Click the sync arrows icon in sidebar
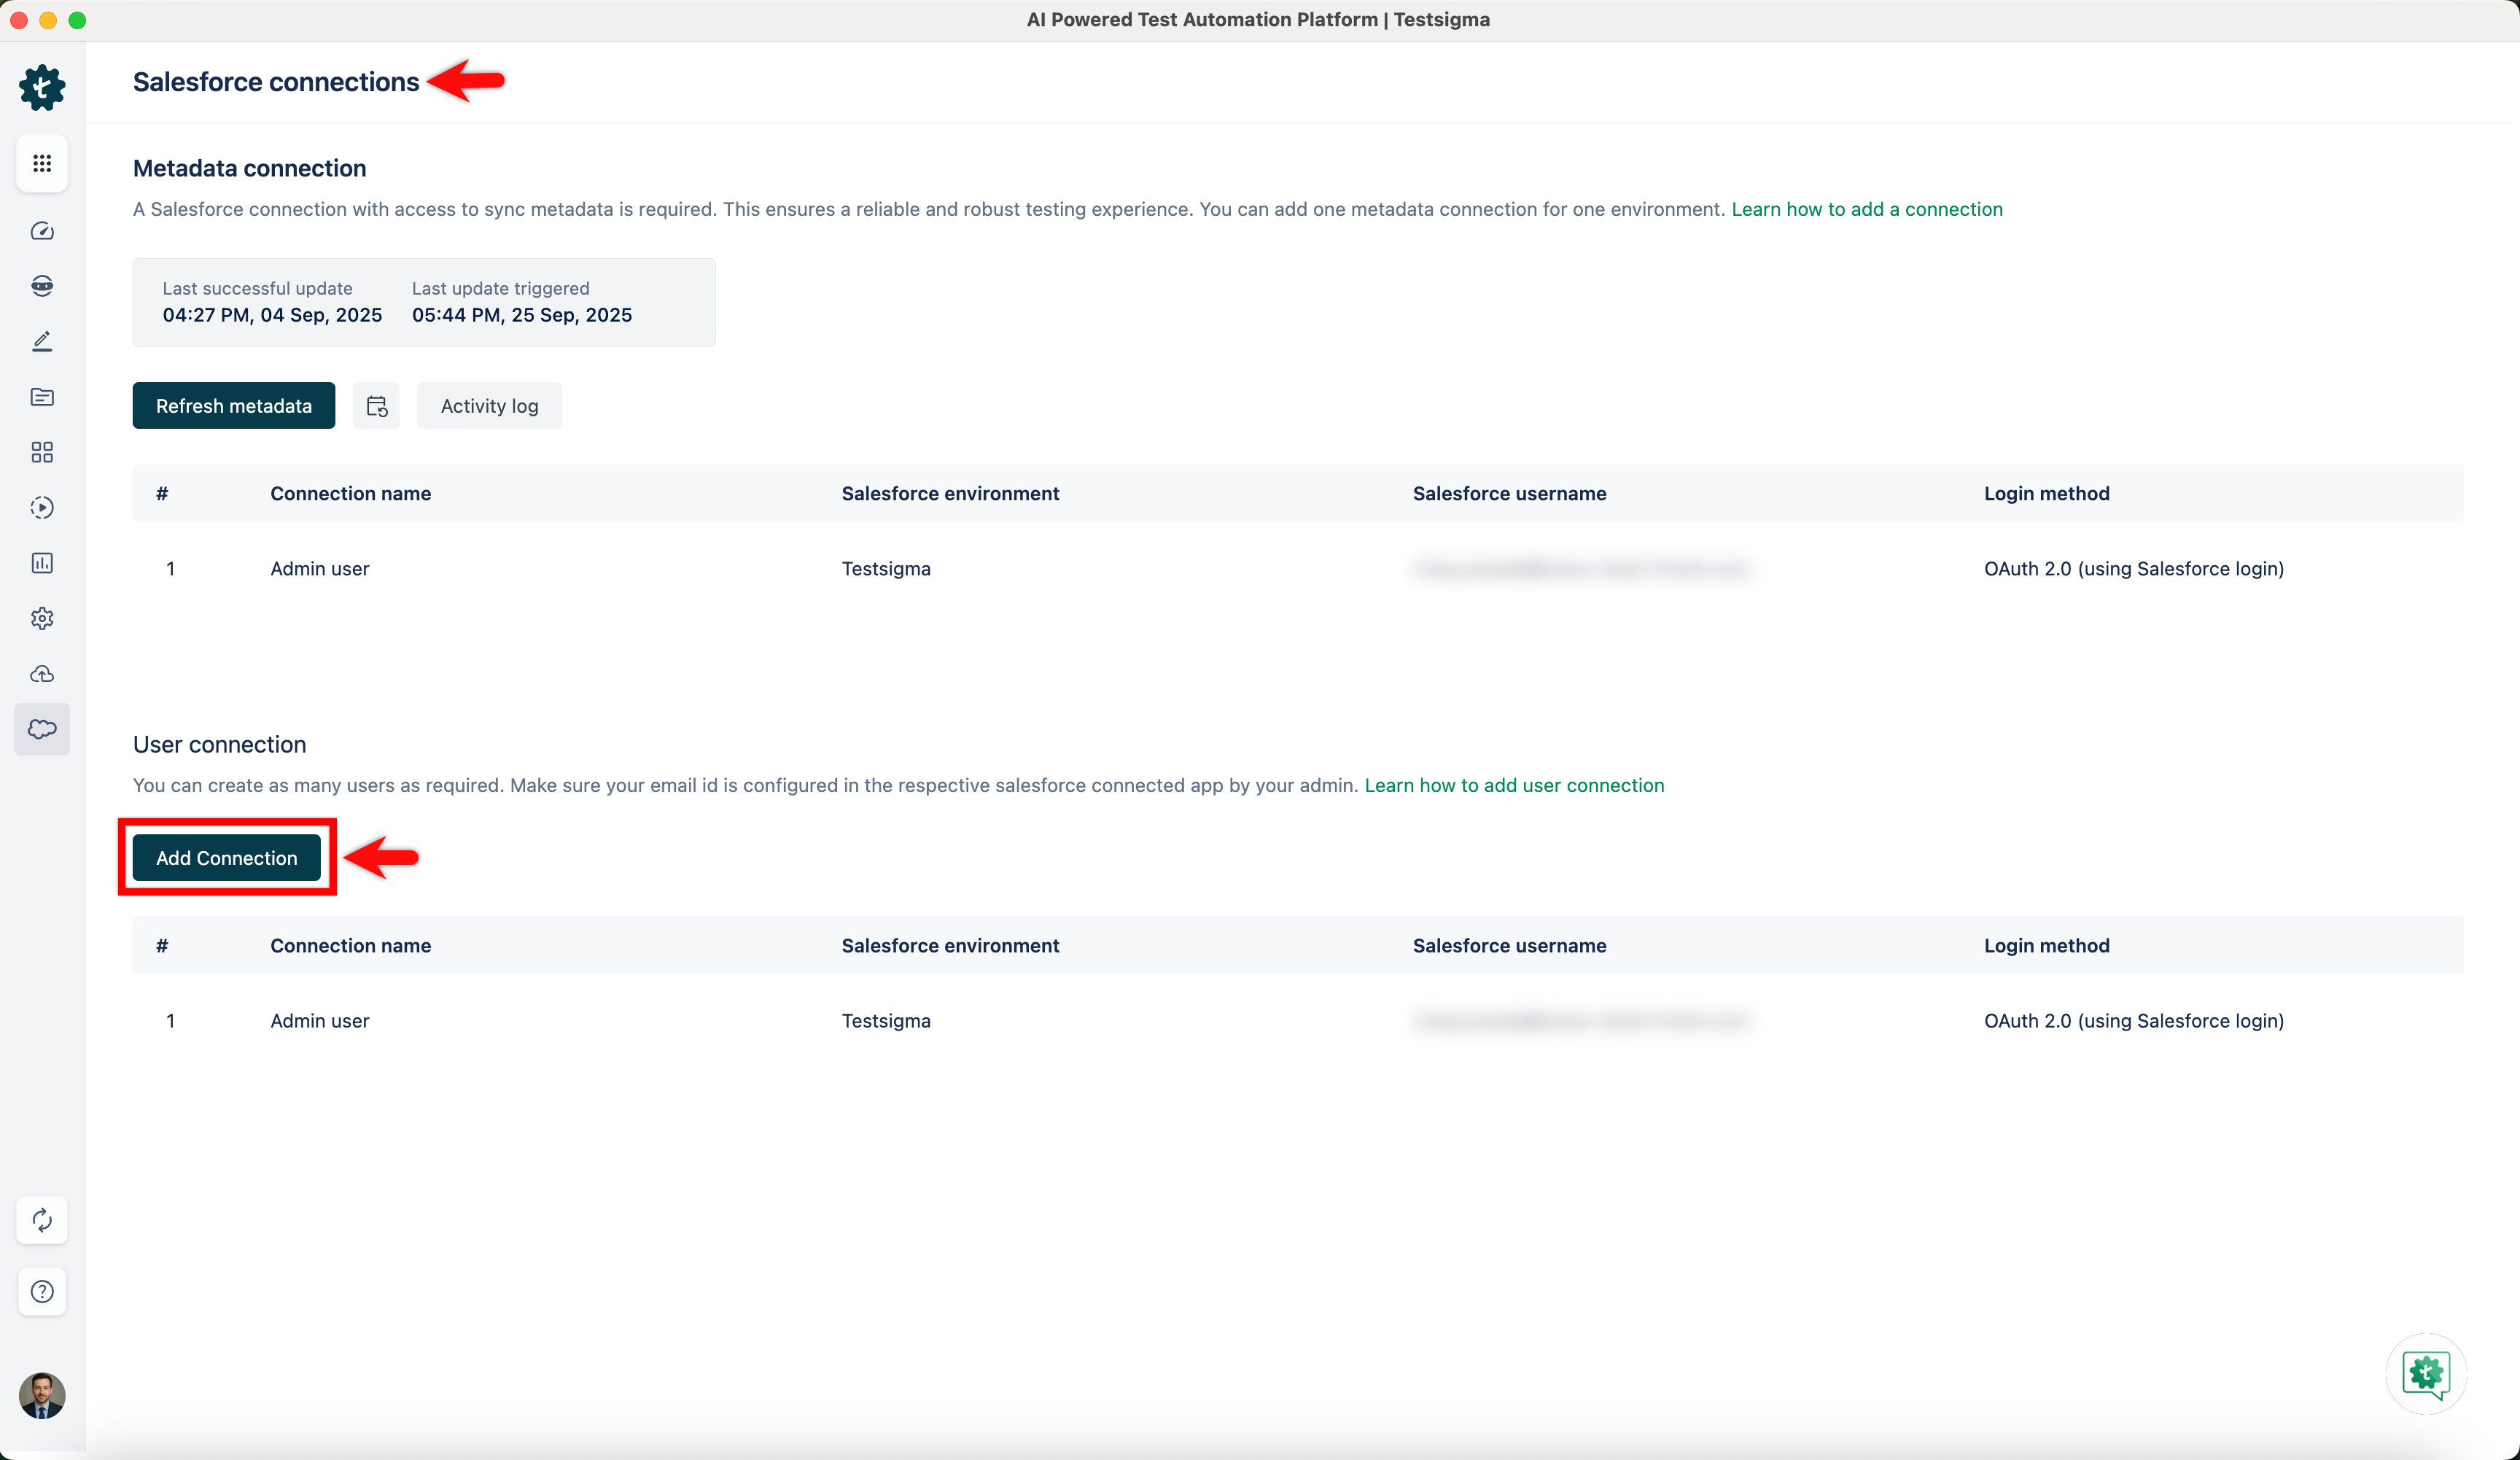This screenshot has height=1460, width=2520. 42,1220
